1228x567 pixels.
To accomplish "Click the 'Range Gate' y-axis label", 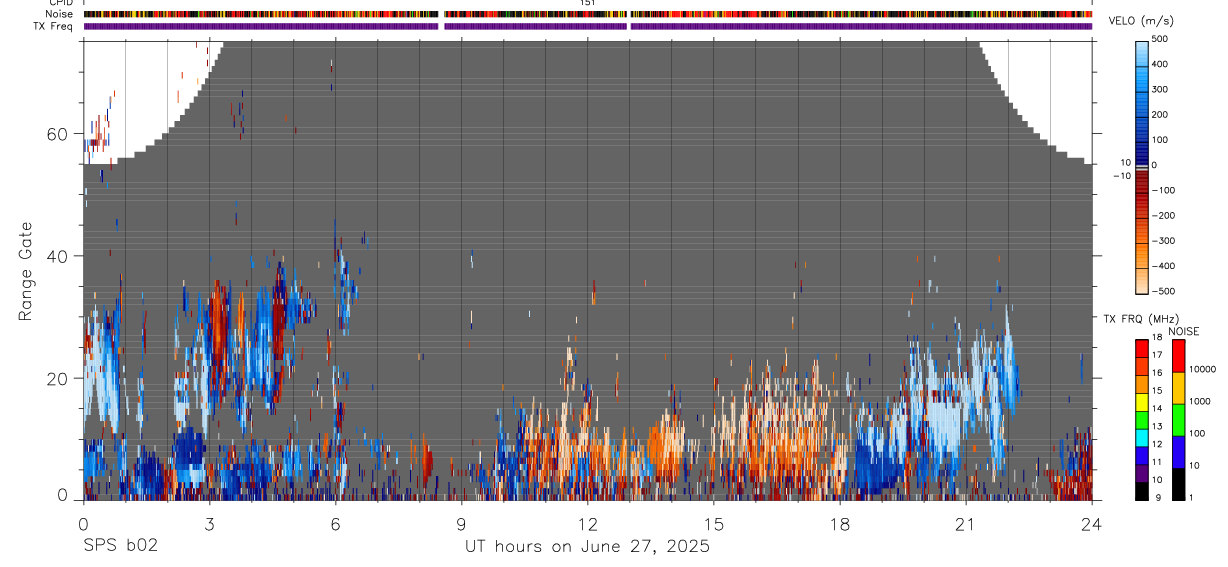I will (25, 272).
